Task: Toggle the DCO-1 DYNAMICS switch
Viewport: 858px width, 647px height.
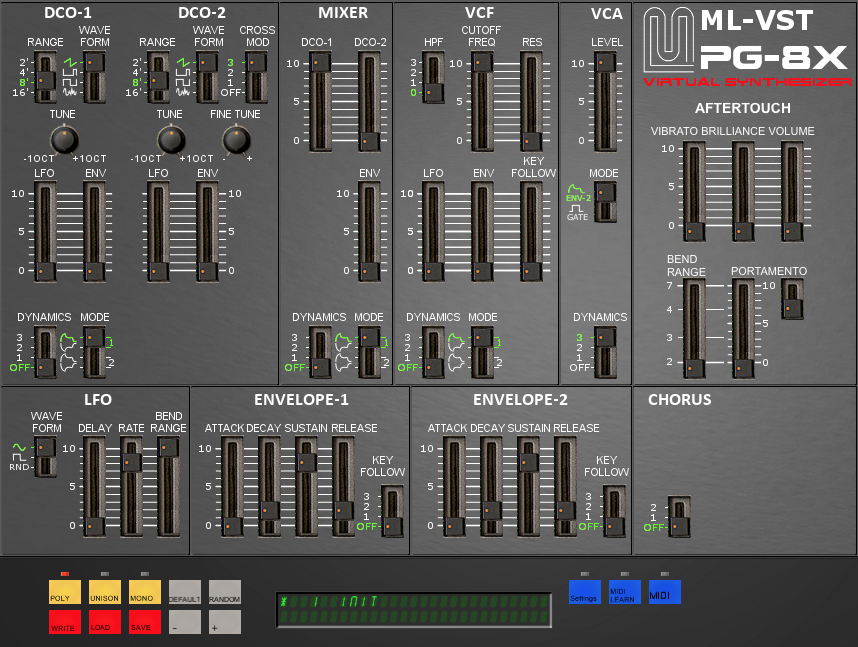Action: [x=45, y=353]
